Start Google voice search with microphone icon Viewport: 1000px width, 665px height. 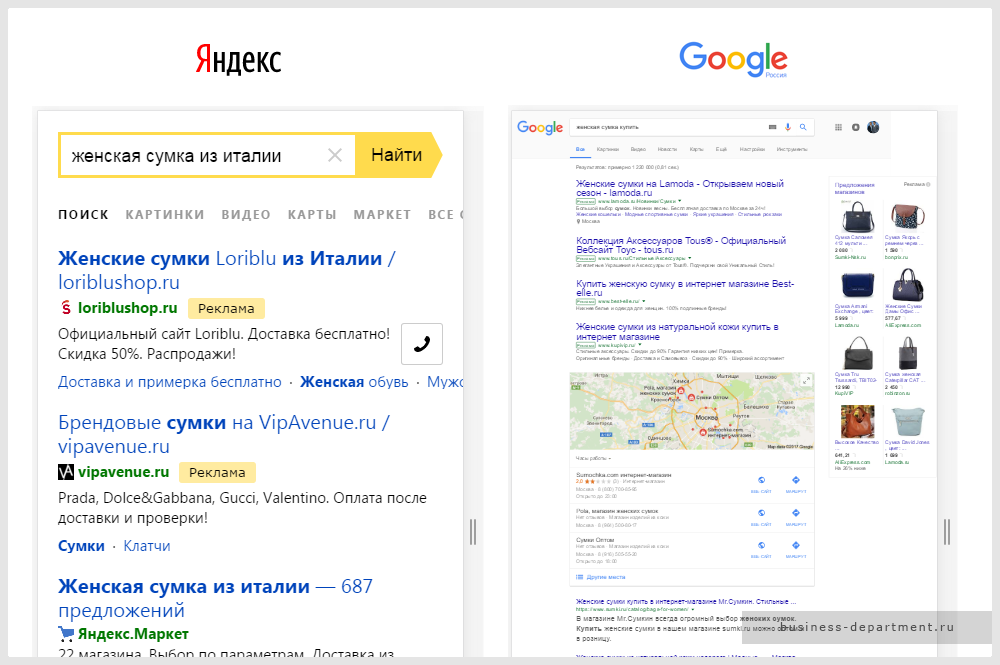[788, 128]
